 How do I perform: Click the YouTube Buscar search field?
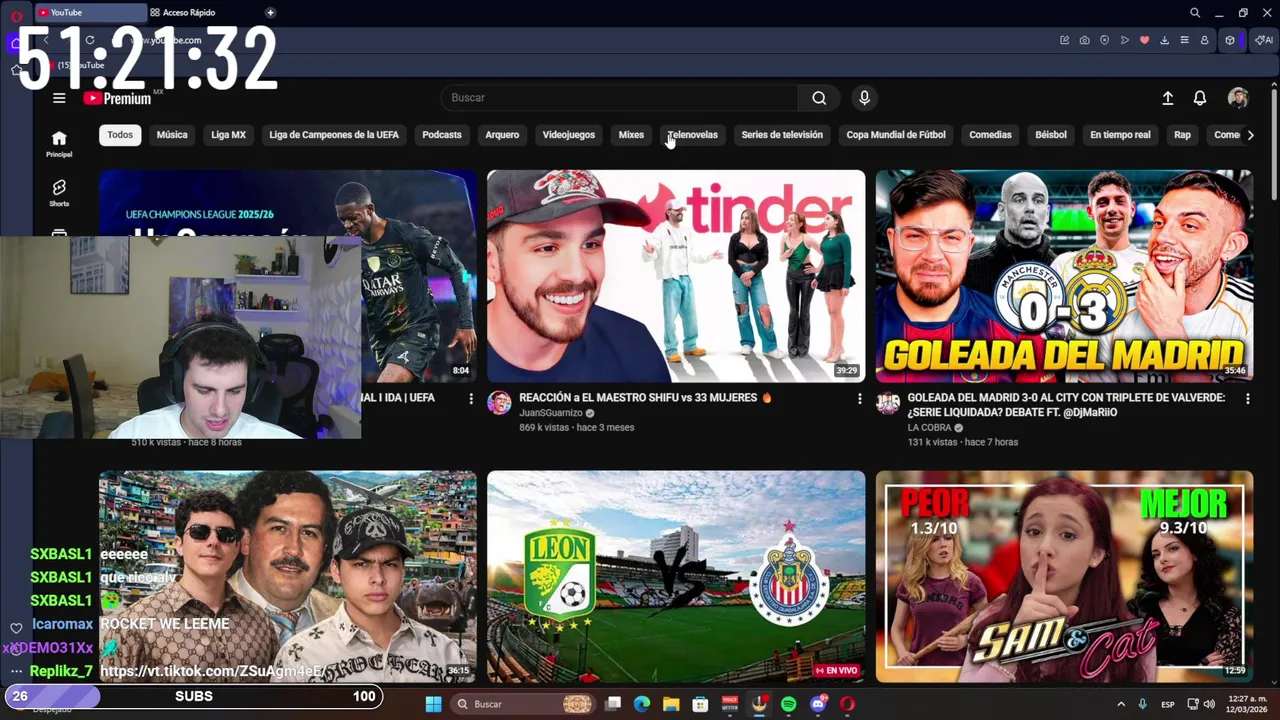620,98
